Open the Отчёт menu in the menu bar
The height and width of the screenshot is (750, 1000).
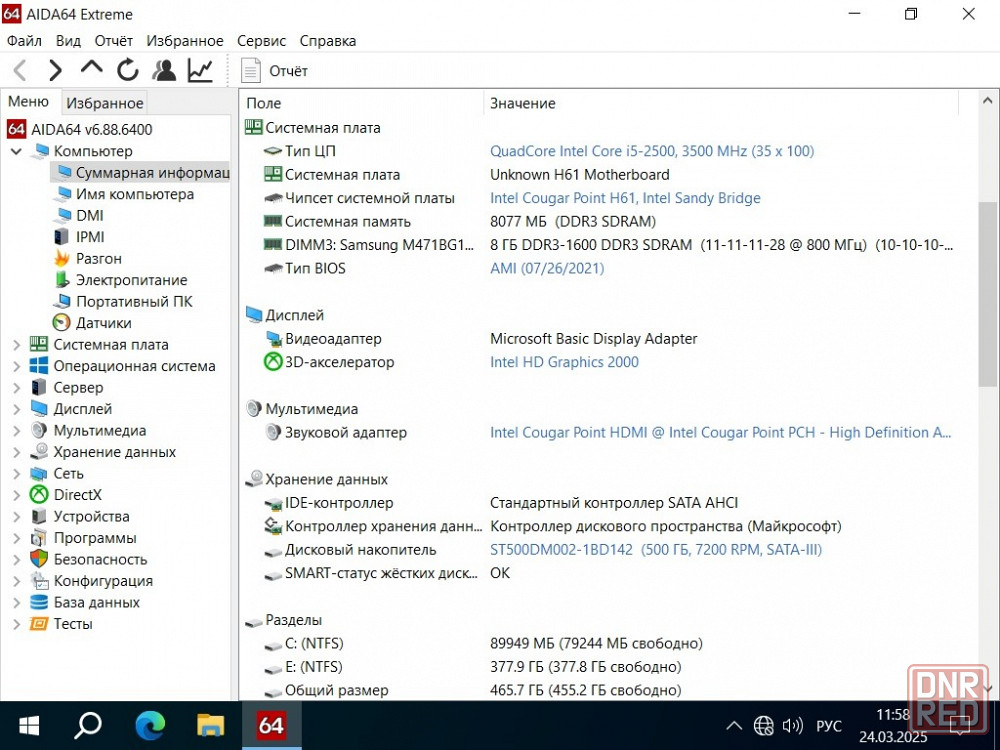114,41
